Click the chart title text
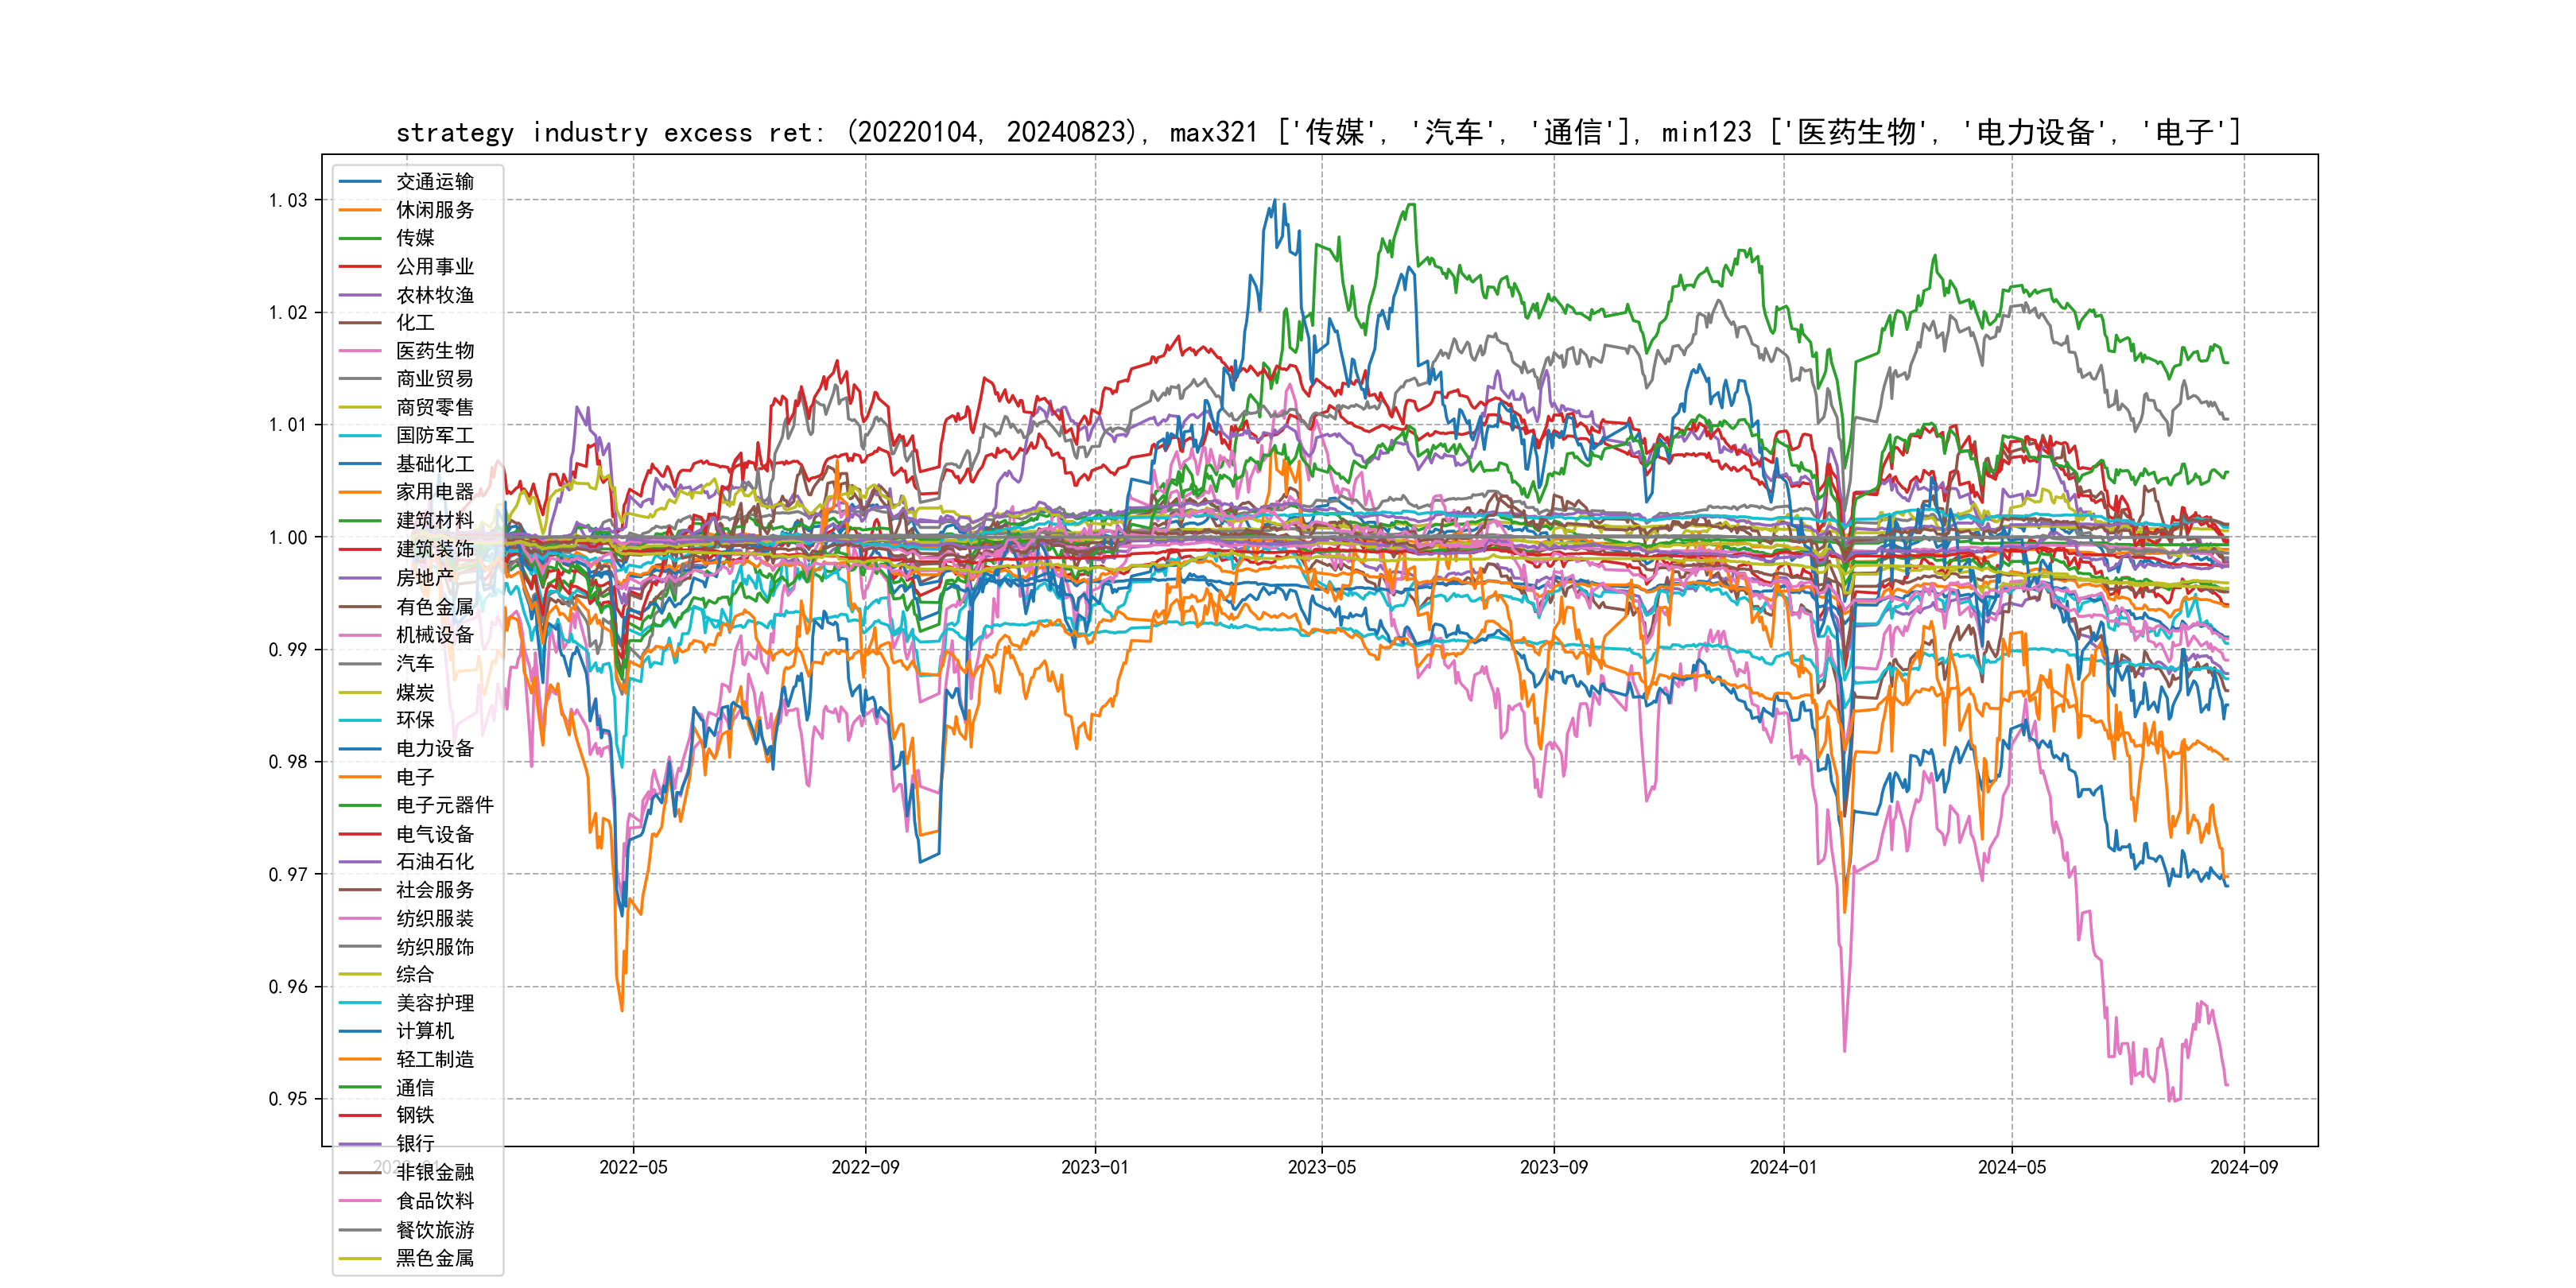This screenshot has width=2576, height=1288. click(x=1318, y=132)
